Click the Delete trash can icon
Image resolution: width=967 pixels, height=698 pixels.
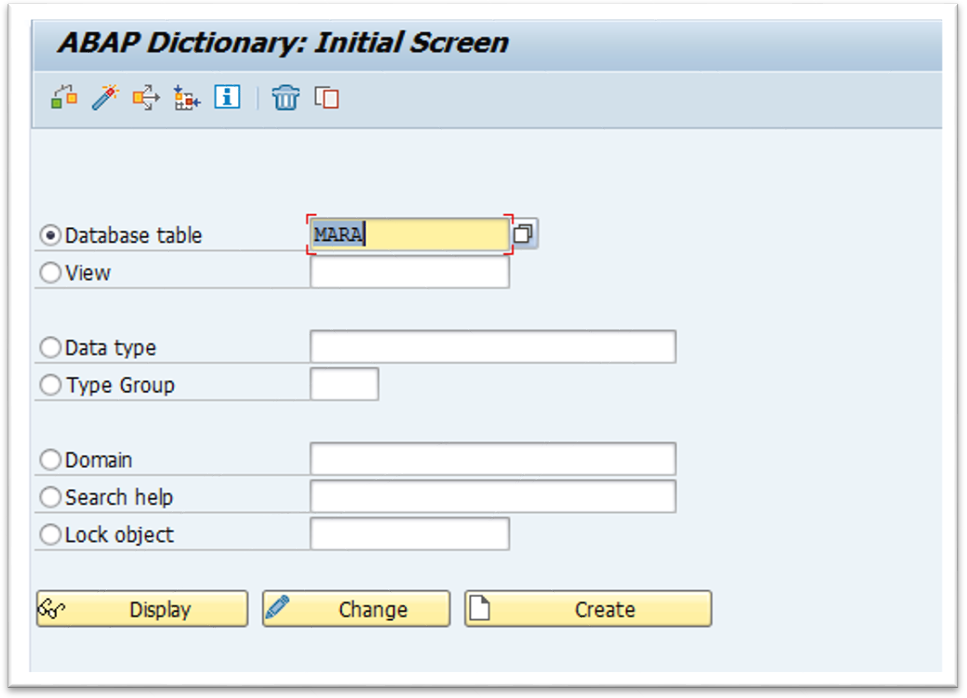point(286,97)
